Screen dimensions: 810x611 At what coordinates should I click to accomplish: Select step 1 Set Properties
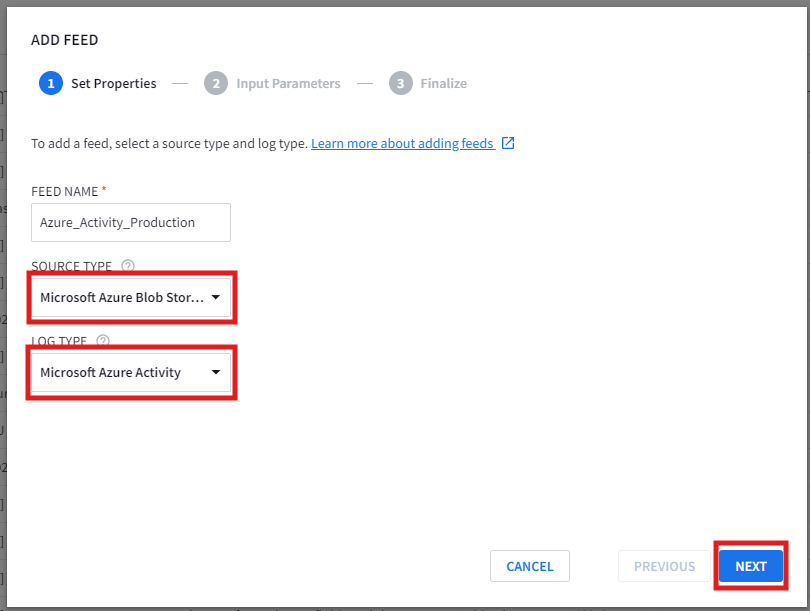(x=98, y=83)
